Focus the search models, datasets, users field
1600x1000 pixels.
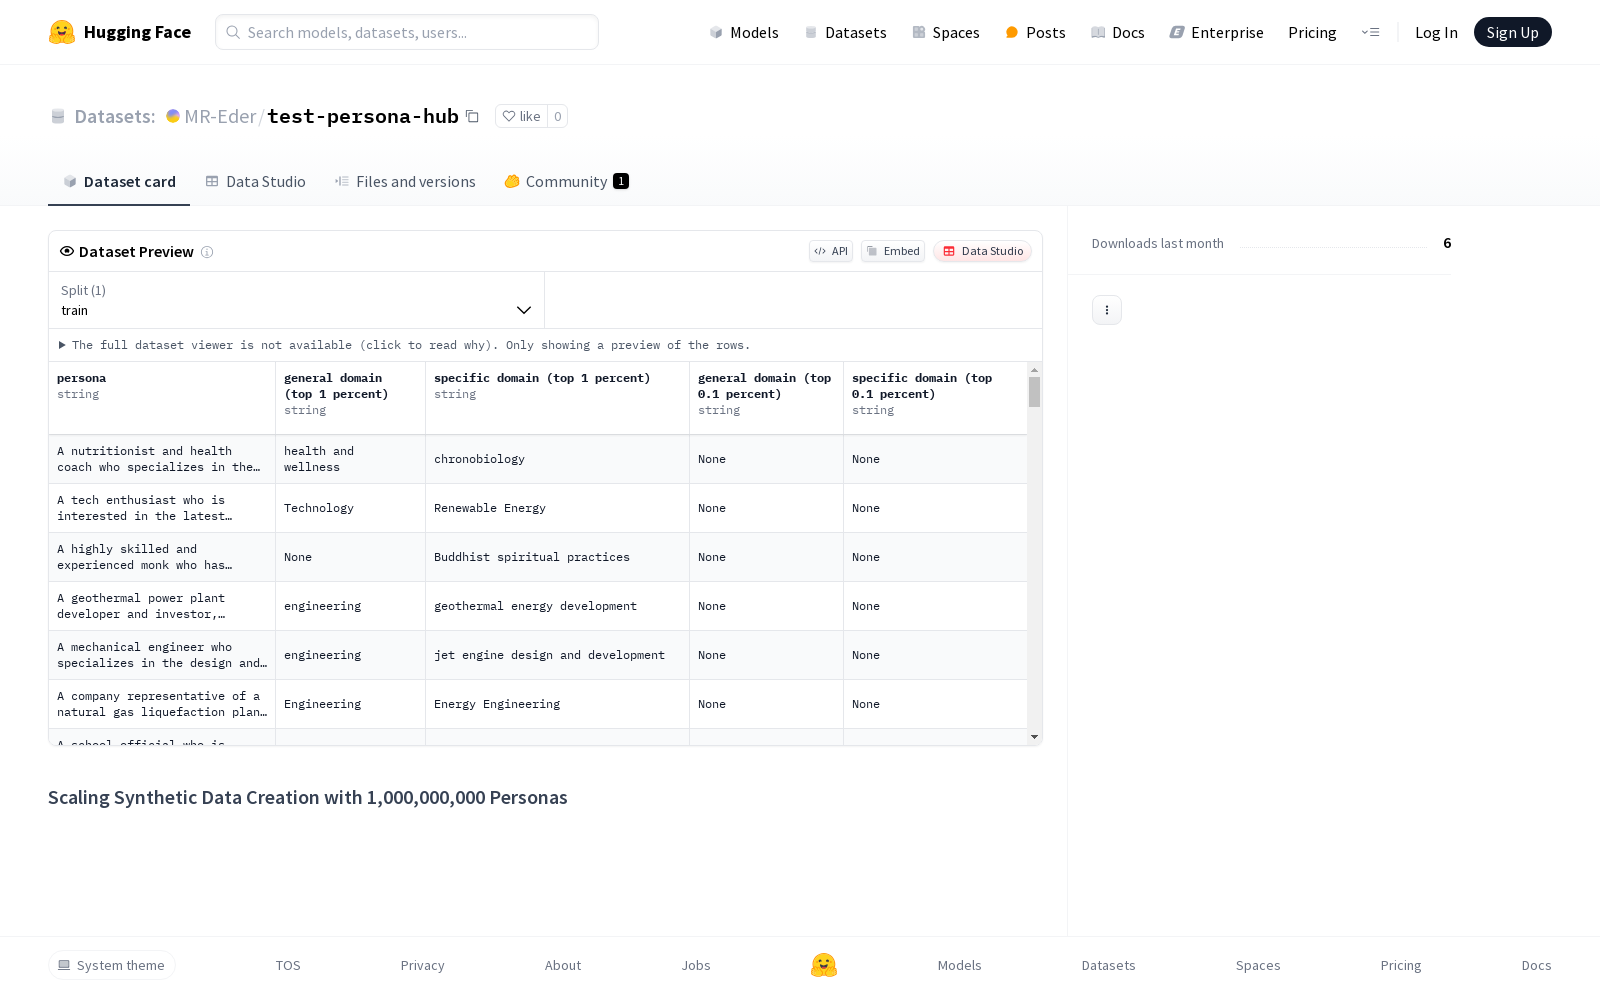[x=407, y=32]
